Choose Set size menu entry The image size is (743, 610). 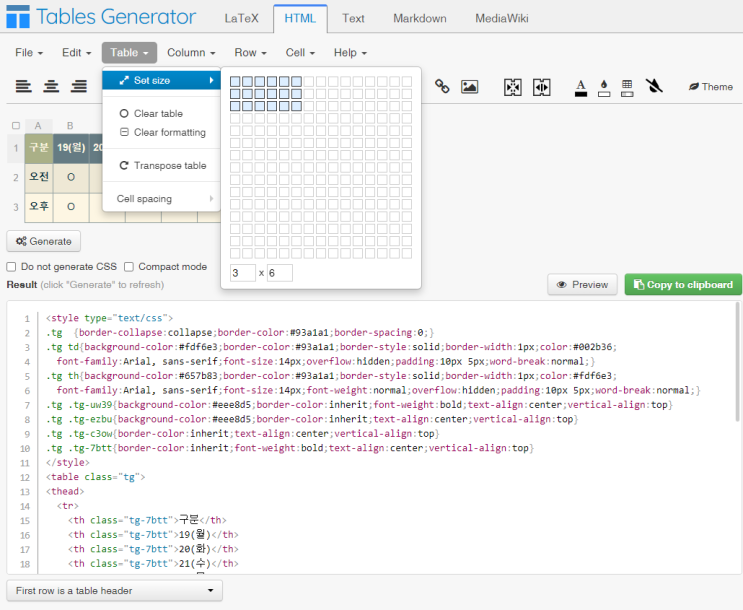tap(162, 80)
